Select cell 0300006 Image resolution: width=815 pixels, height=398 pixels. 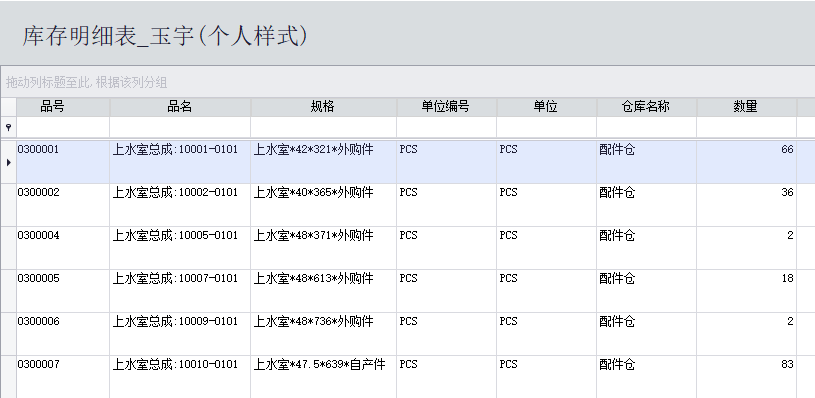coord(63,334)
